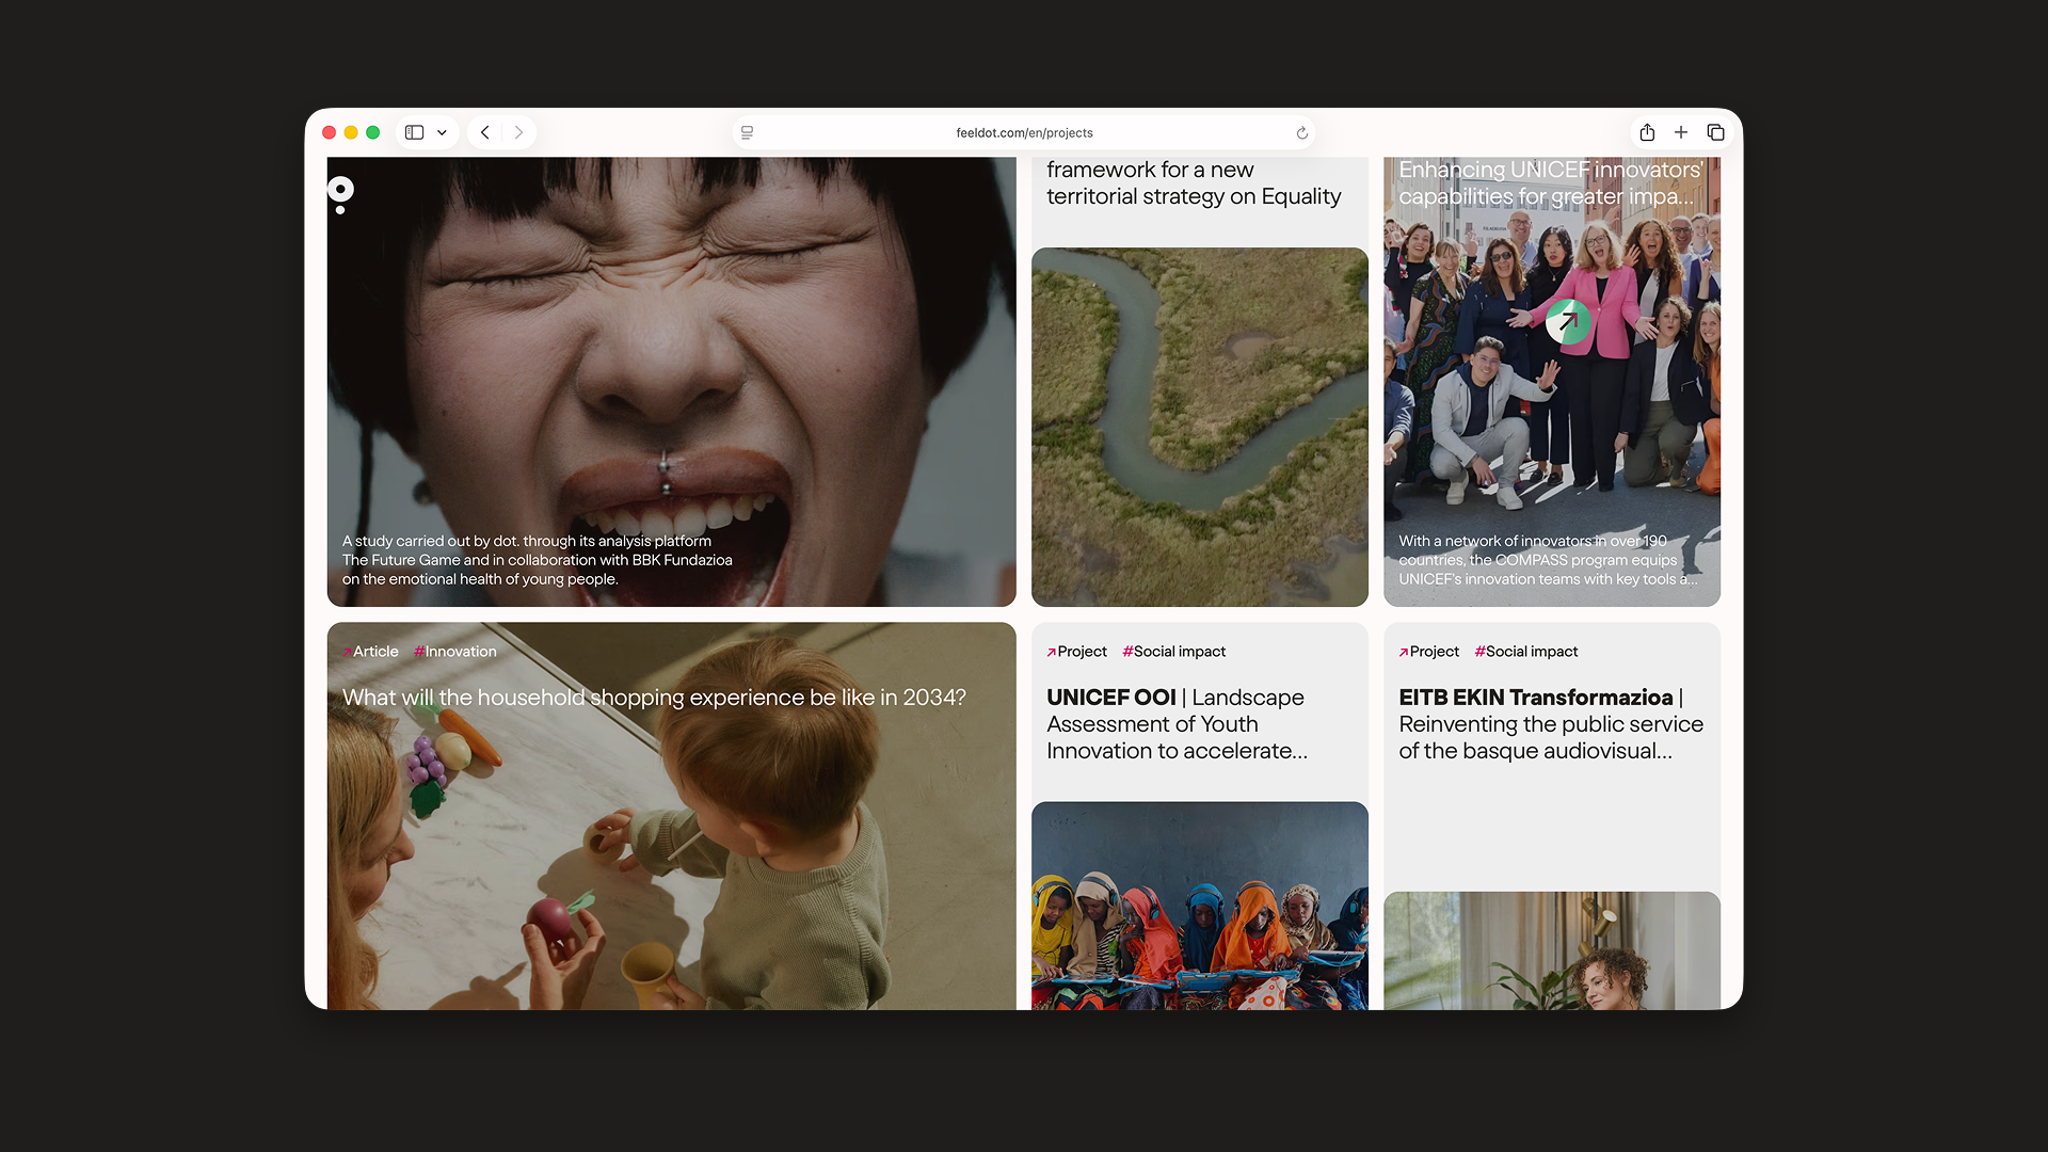Click the Share icon in the toolbar

point(1647,132)
